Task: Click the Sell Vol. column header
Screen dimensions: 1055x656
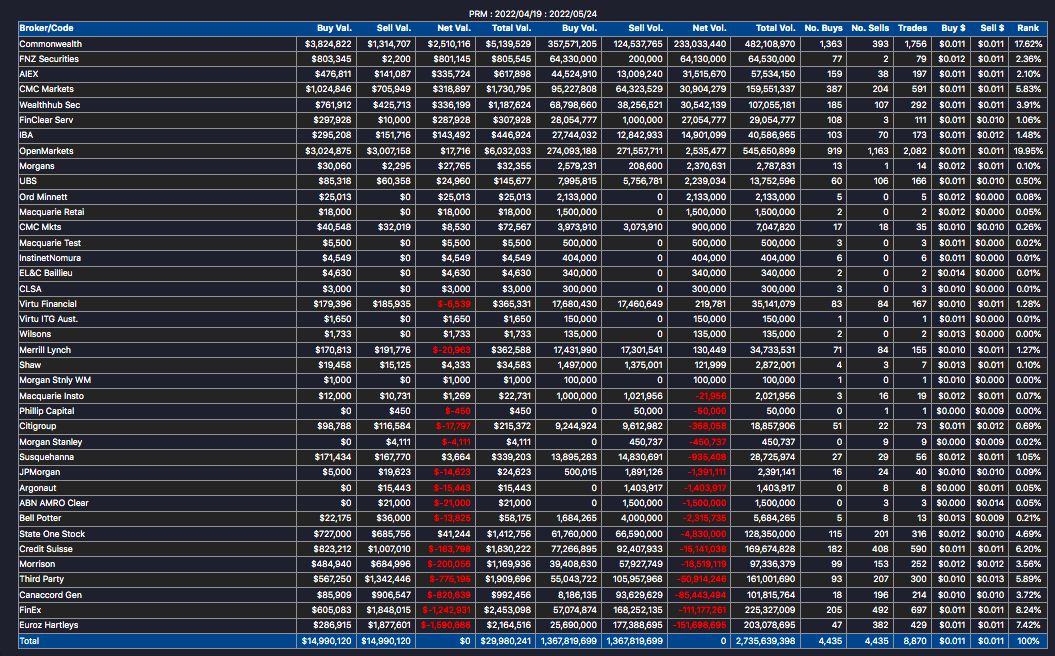Action: point(645,28)
